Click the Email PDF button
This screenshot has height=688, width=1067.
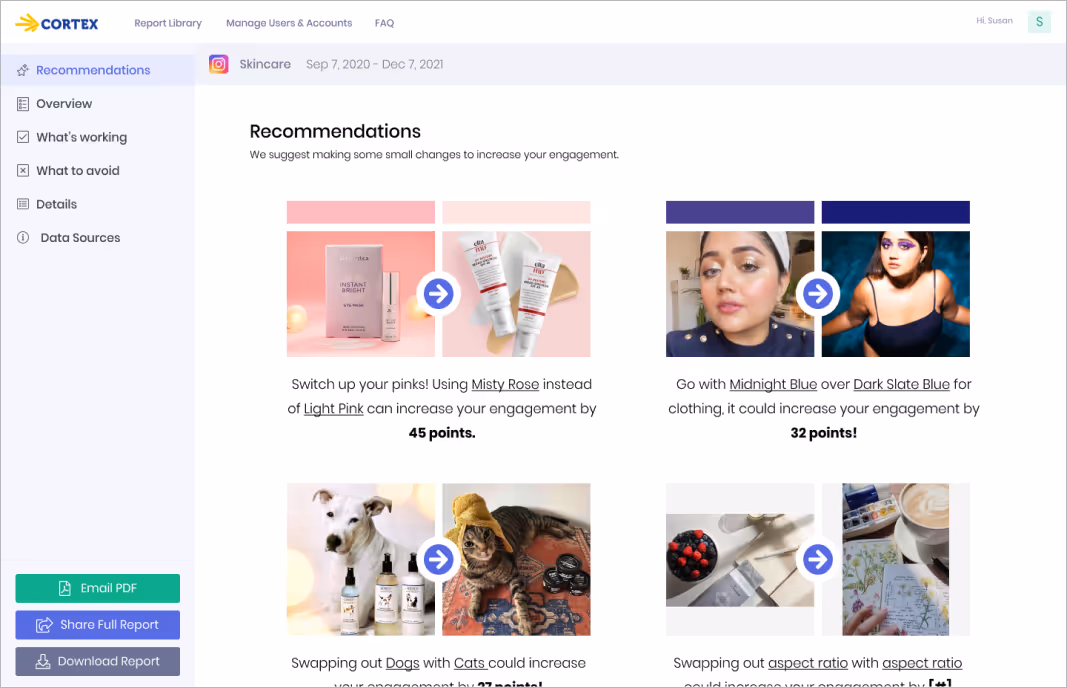[98, 588]
